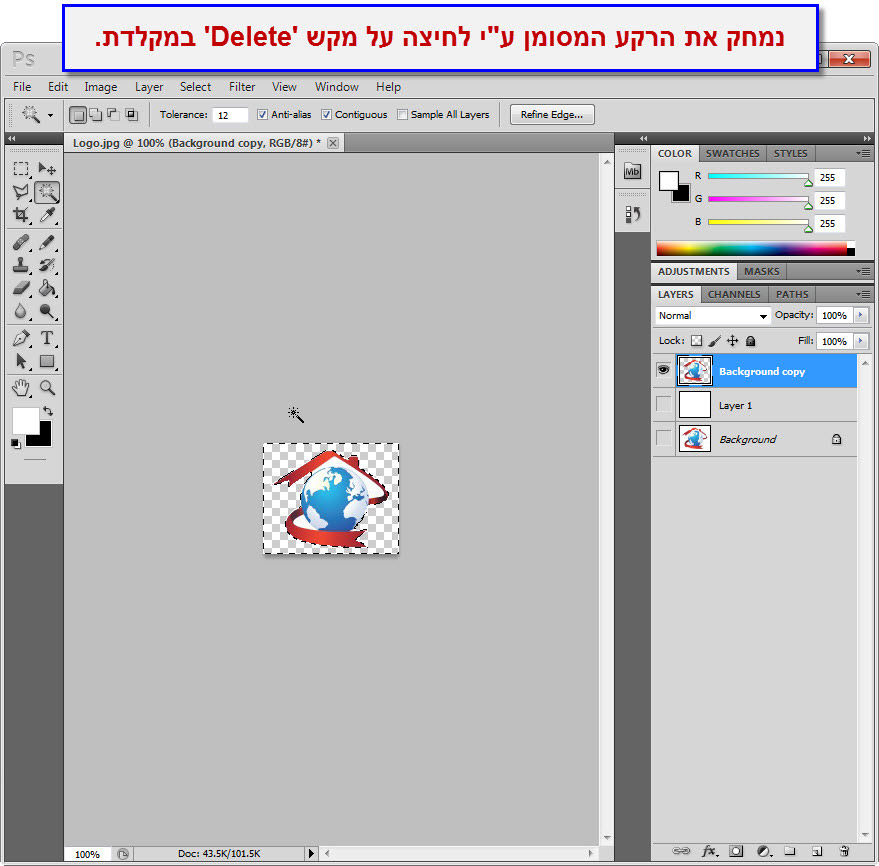879x866 pixels.
Task: Disable the Anti-alias option
Action: [264, 114]
